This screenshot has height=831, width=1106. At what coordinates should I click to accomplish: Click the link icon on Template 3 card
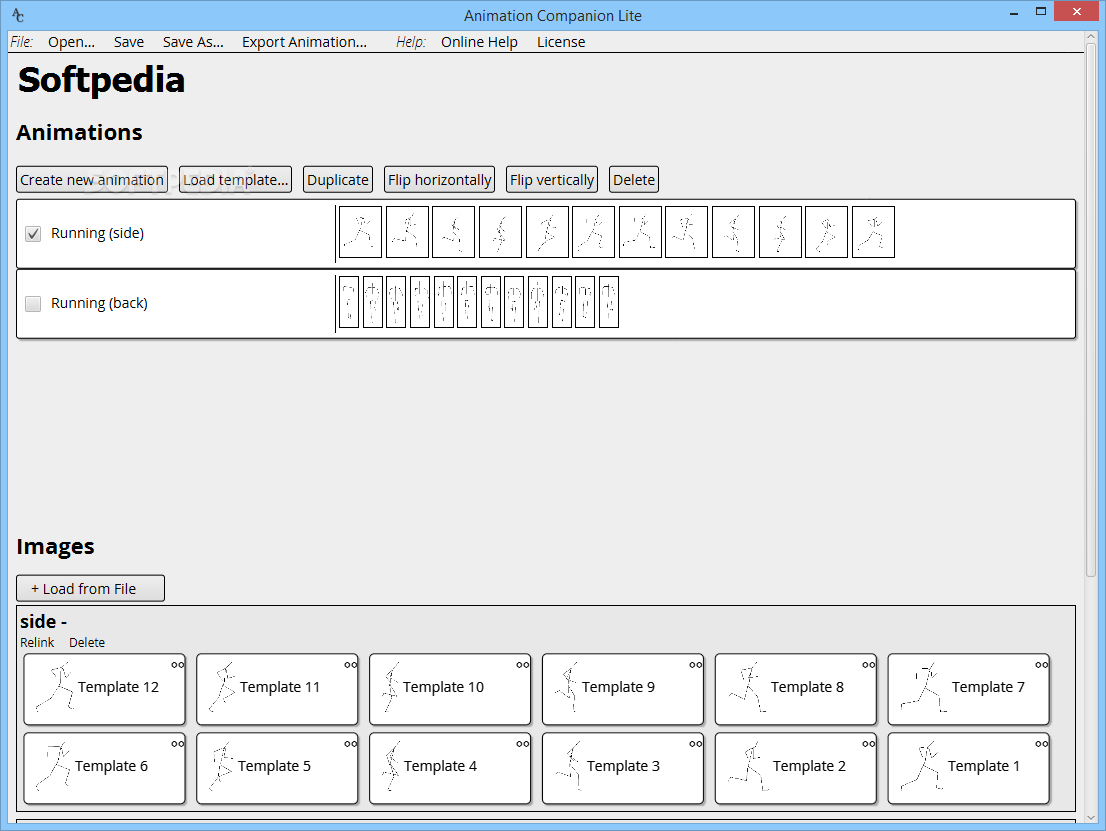695,744
